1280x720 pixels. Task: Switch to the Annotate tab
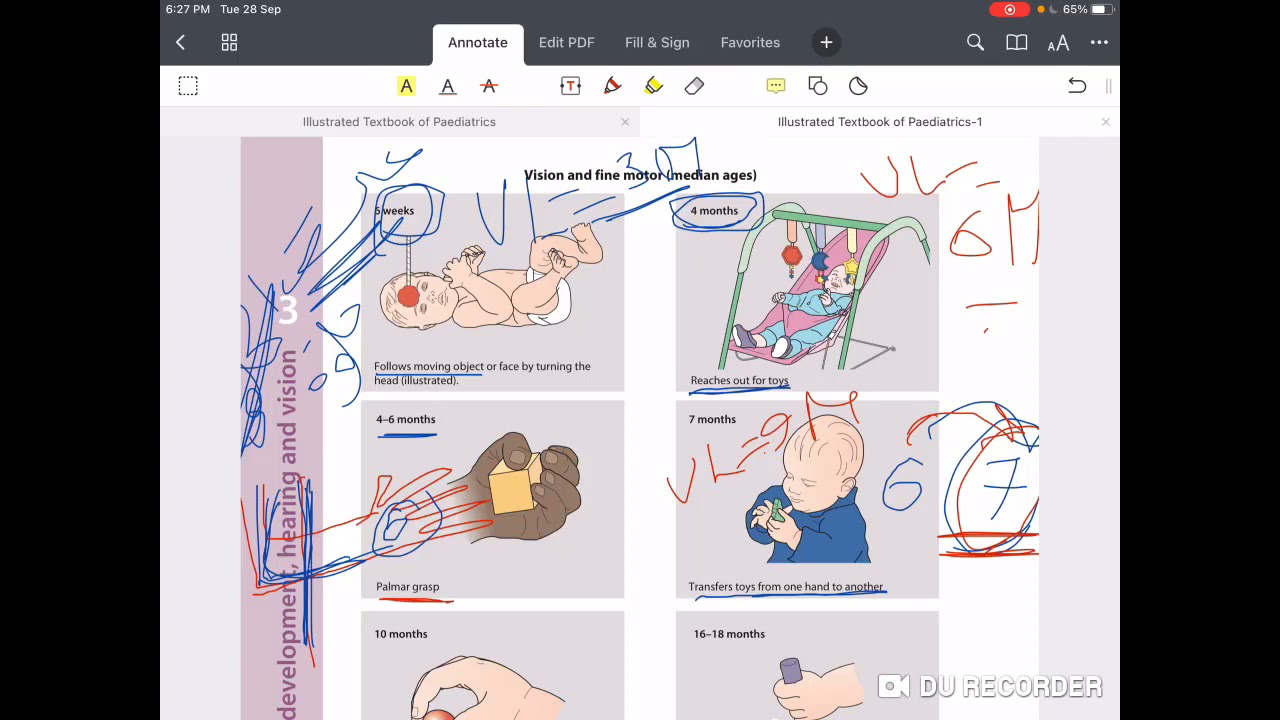(x=478, y=43)
